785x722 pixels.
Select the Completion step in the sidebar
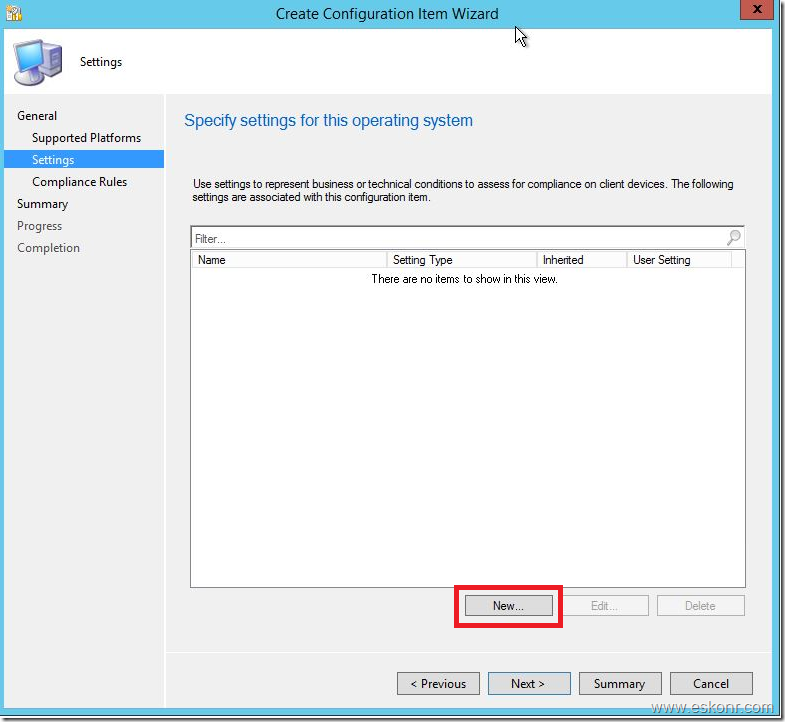[49, 248]
